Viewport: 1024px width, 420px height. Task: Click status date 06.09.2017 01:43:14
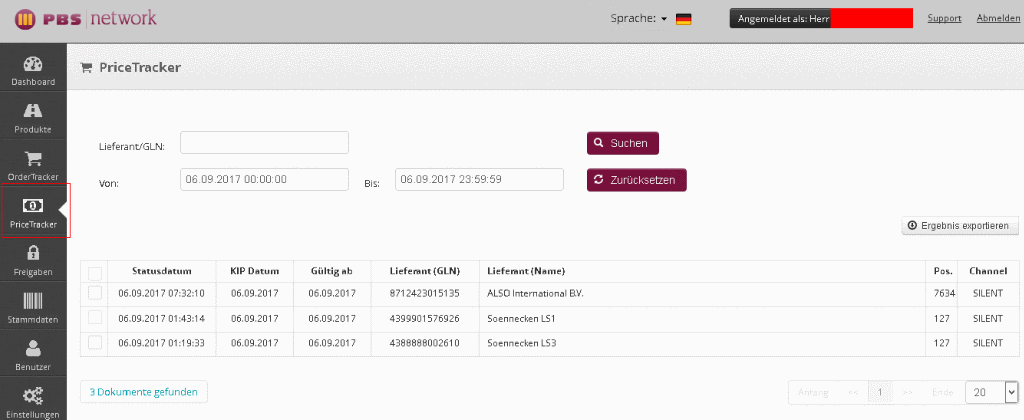coord(161,318)
